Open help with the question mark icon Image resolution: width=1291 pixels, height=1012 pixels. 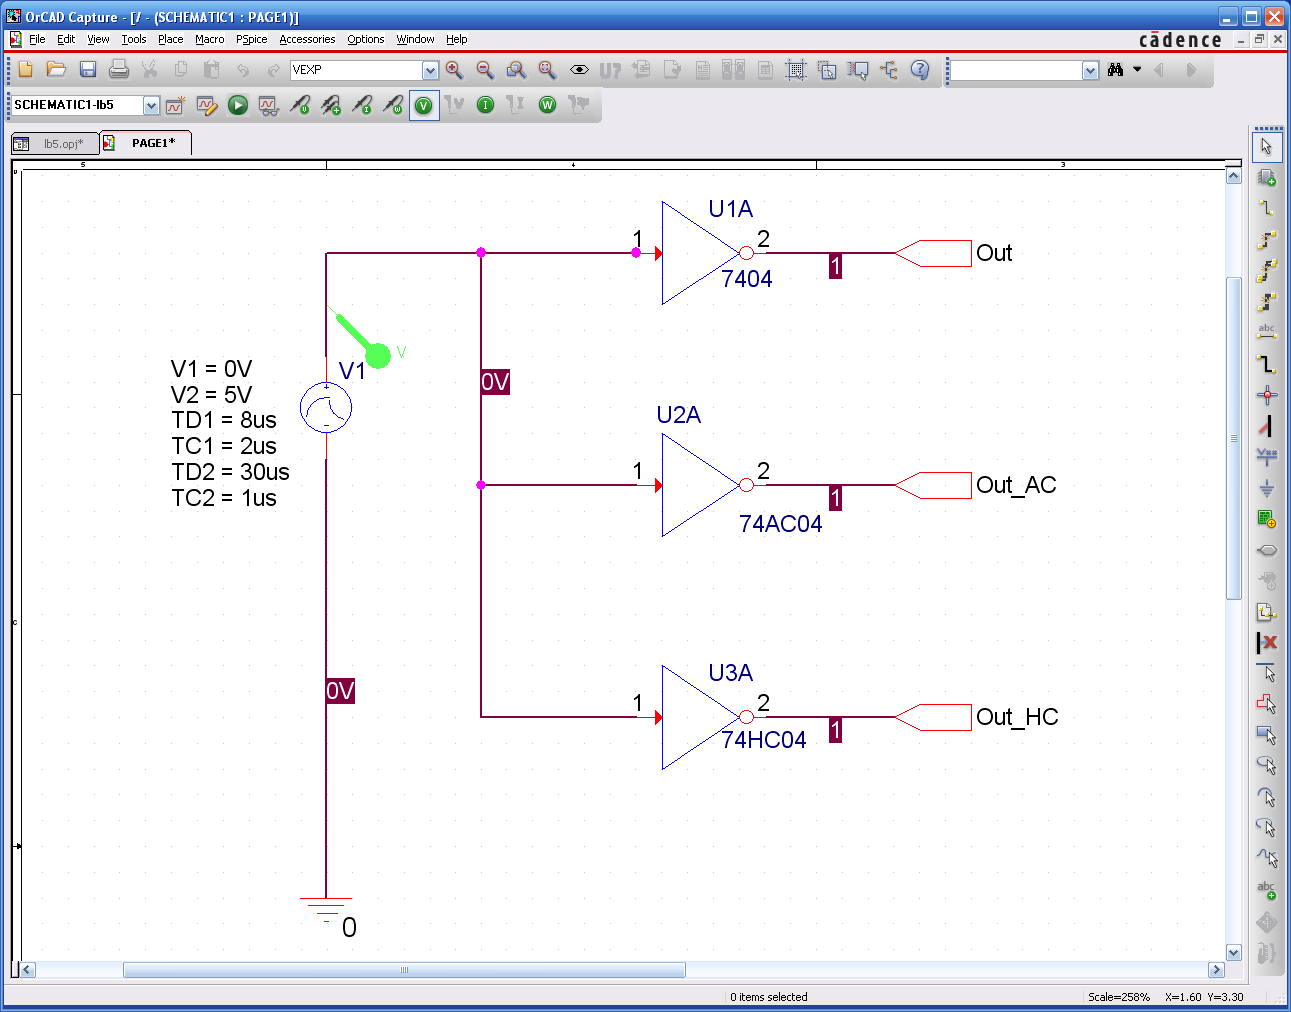920,69
